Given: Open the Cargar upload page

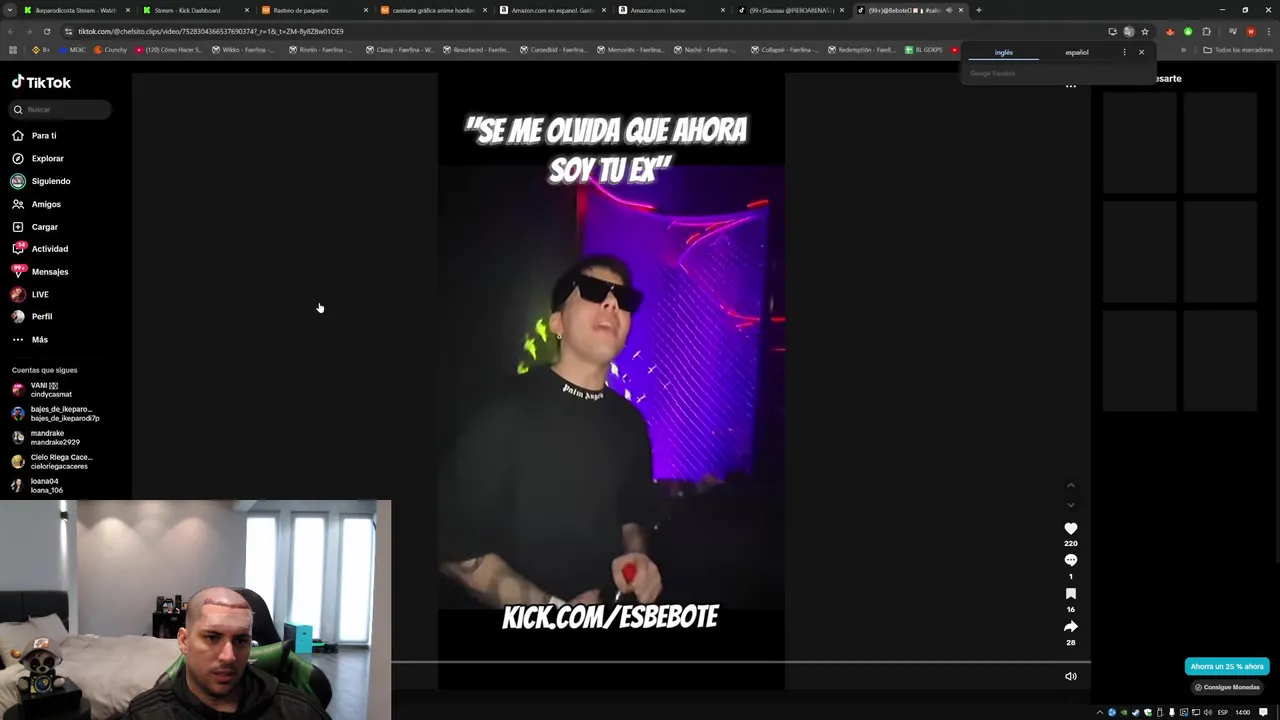Looking at the screenshot, I should 35,227.
